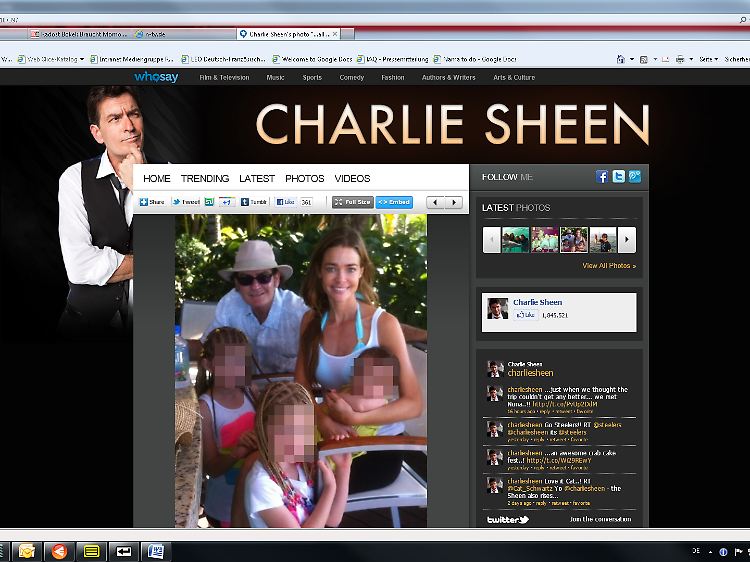This screenshot has width=750, height=562.
Task: Open the WhoSay logo home link
Action: (156, 77)
